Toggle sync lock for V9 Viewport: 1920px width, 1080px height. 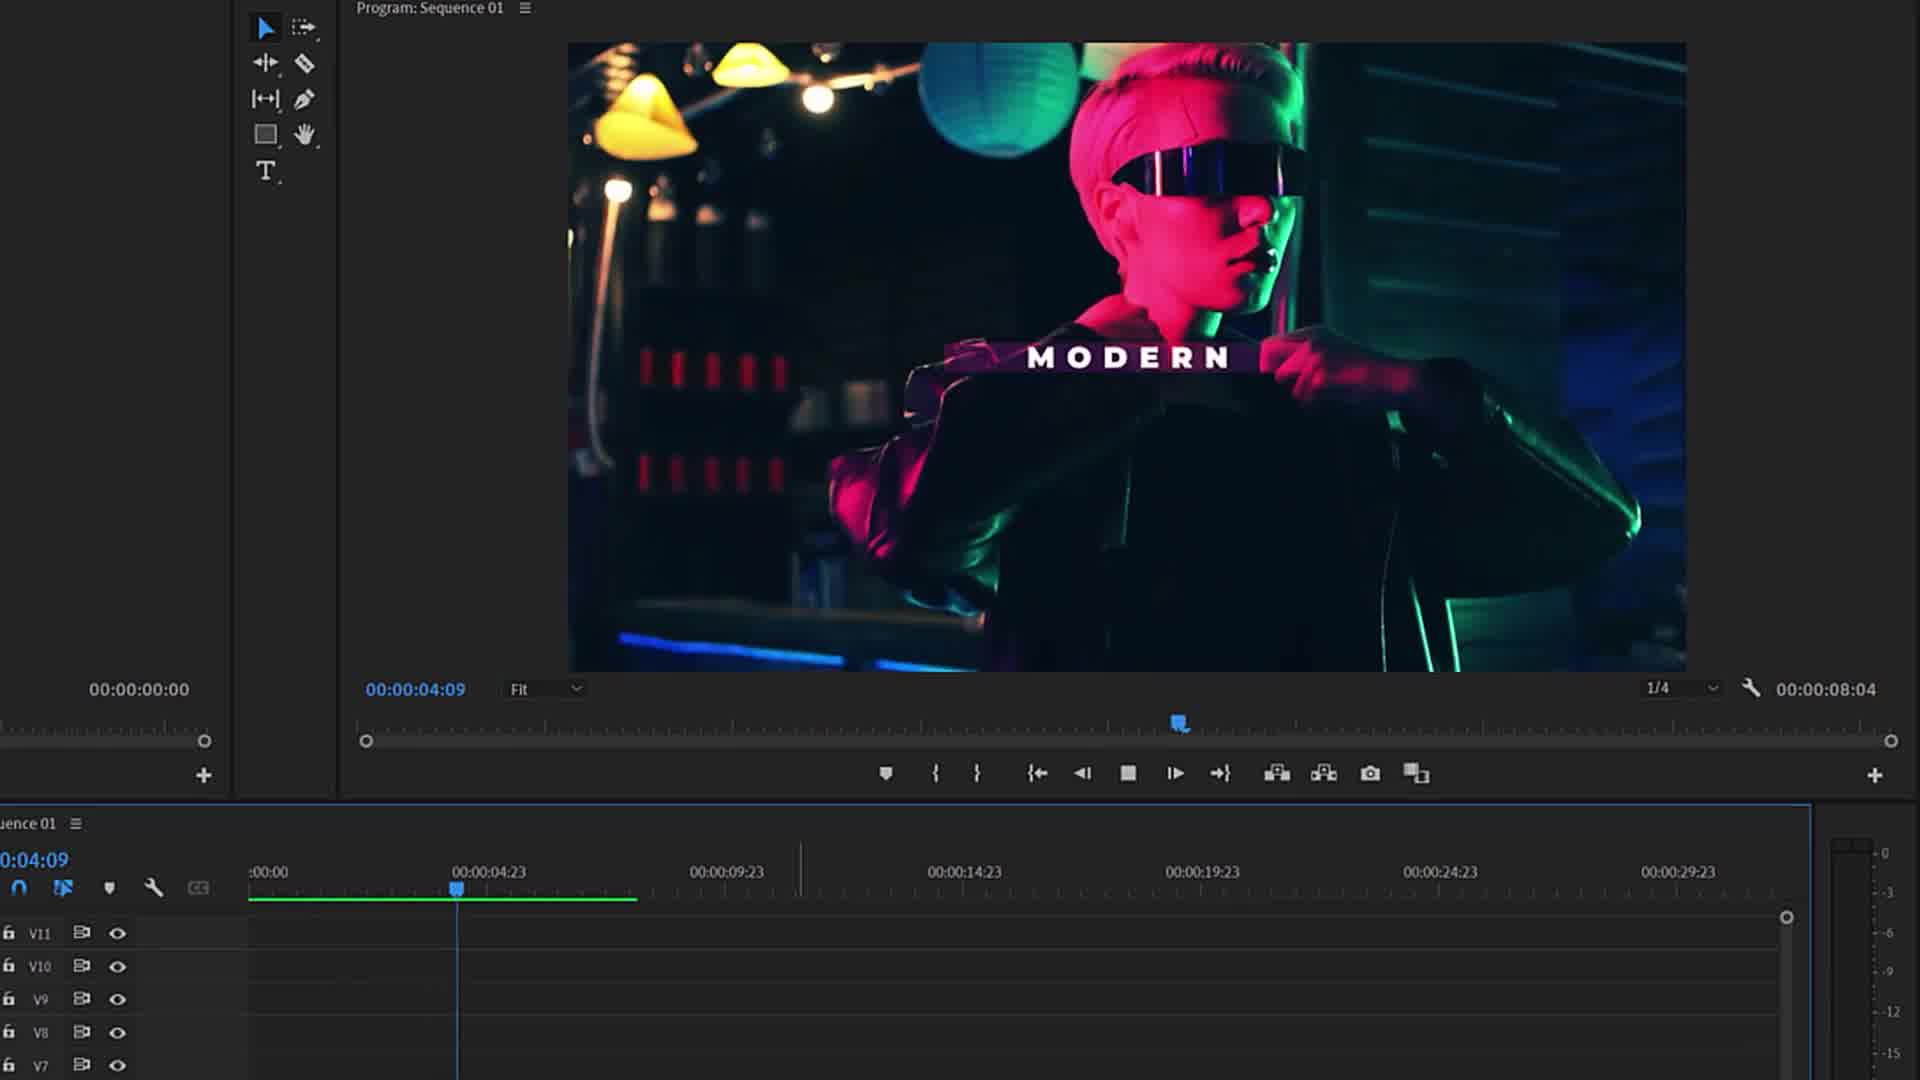pyautogui.click(x=82, y=998)
